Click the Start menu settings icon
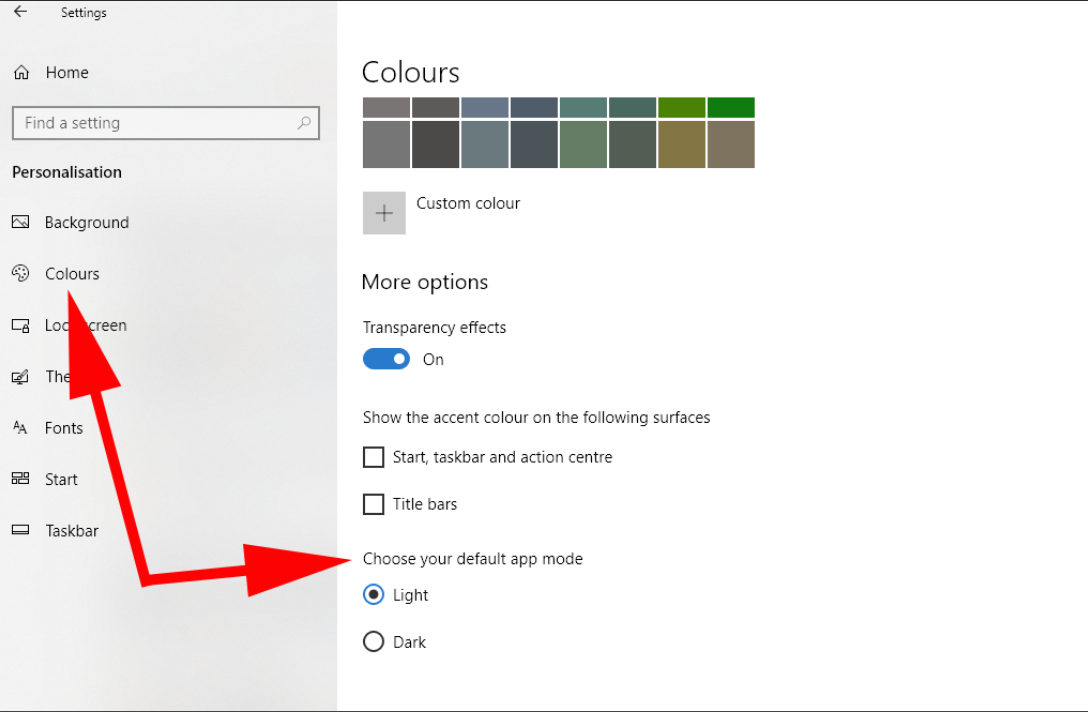 click(x=20, y=479)
